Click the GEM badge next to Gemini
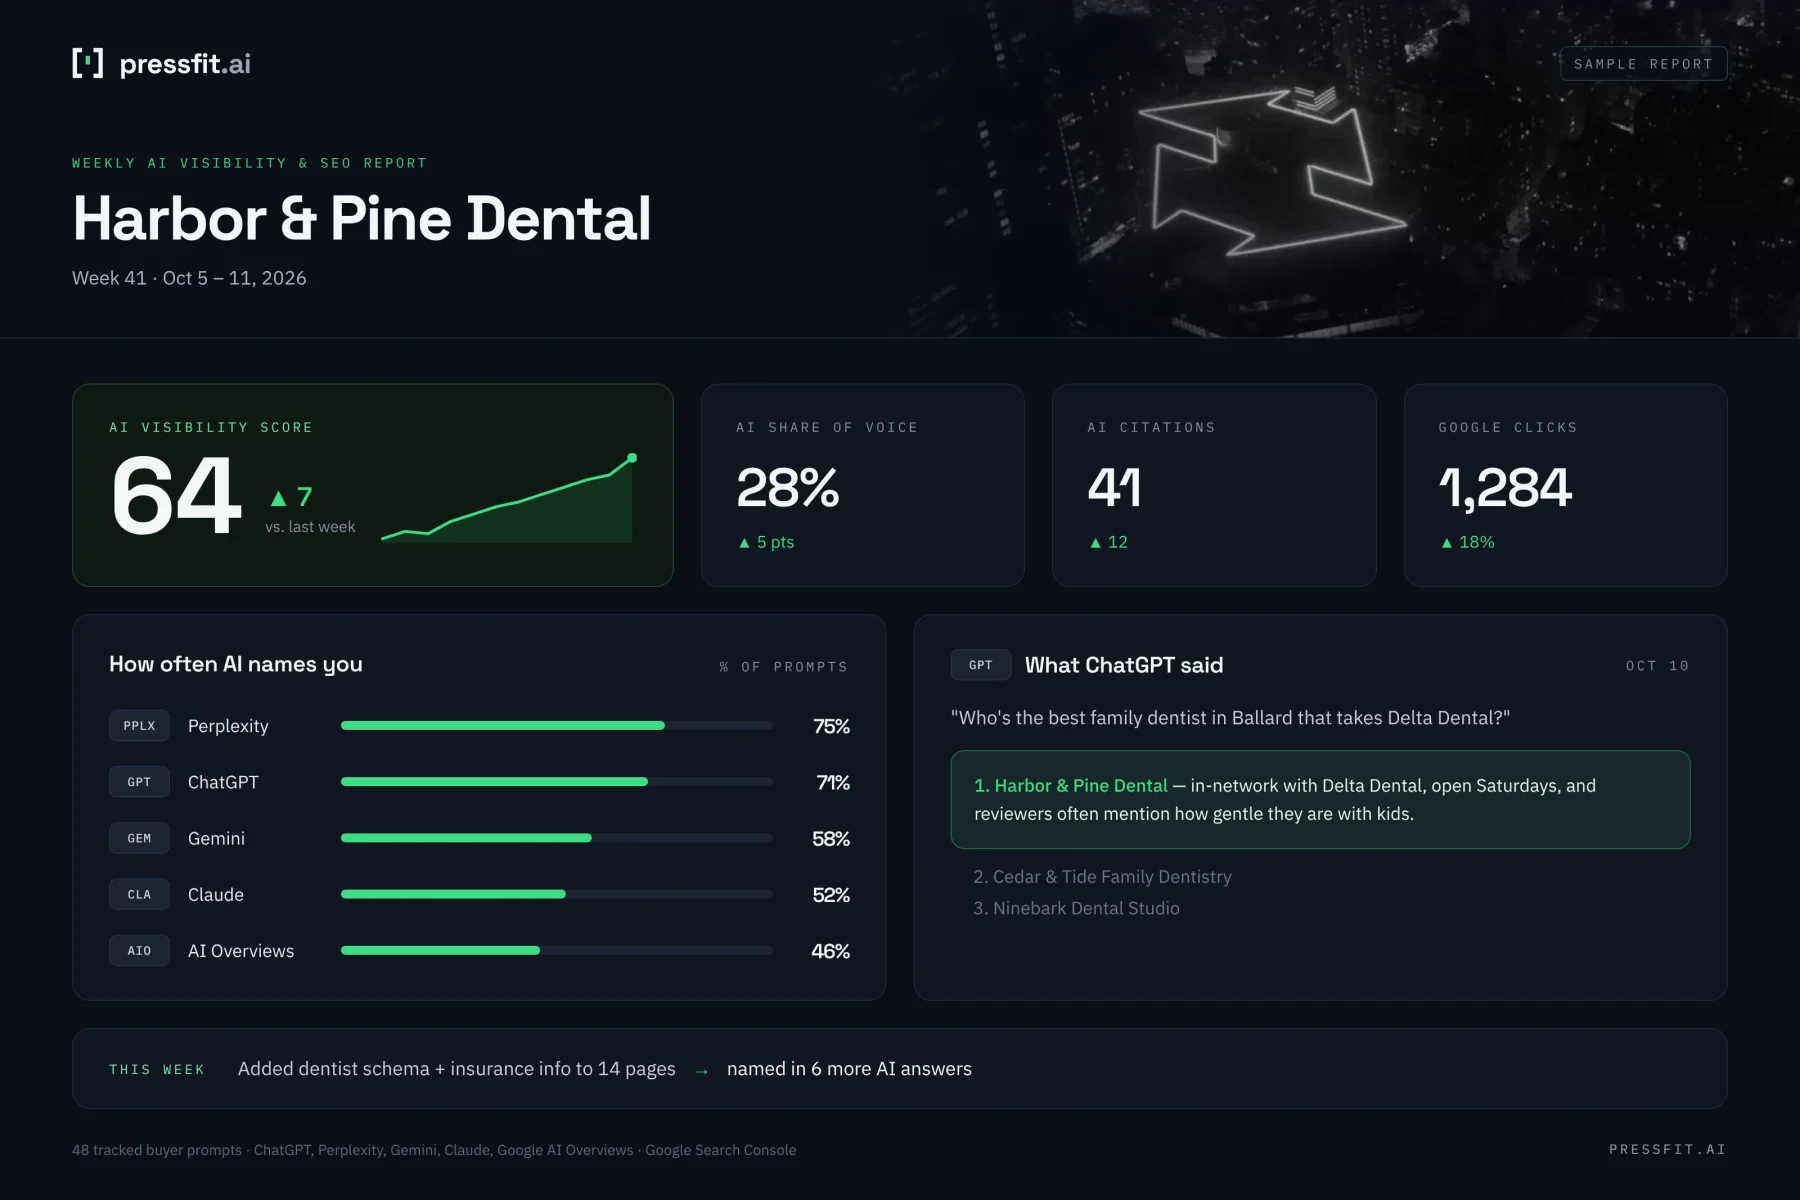Screen dimensions: 1800x1200 (x=139, y=838)
